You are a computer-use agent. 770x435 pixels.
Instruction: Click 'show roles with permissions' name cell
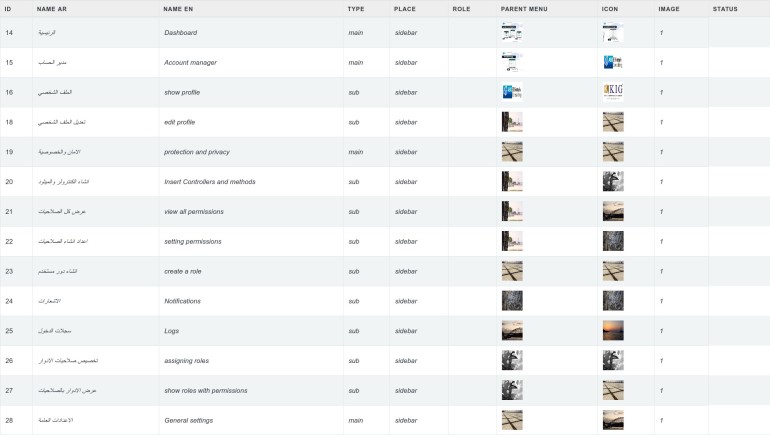coord(205,390)
